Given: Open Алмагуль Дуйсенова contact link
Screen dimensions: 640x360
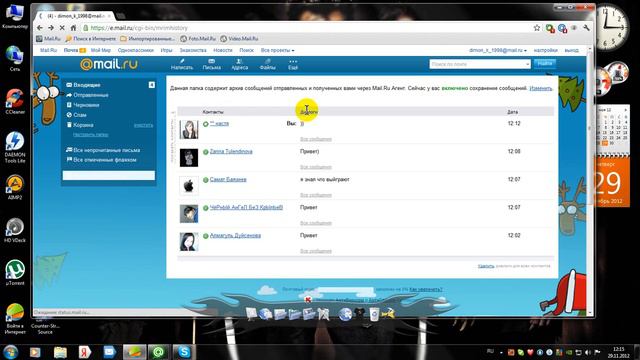Looking at the screenshot, I should (235, 236).
